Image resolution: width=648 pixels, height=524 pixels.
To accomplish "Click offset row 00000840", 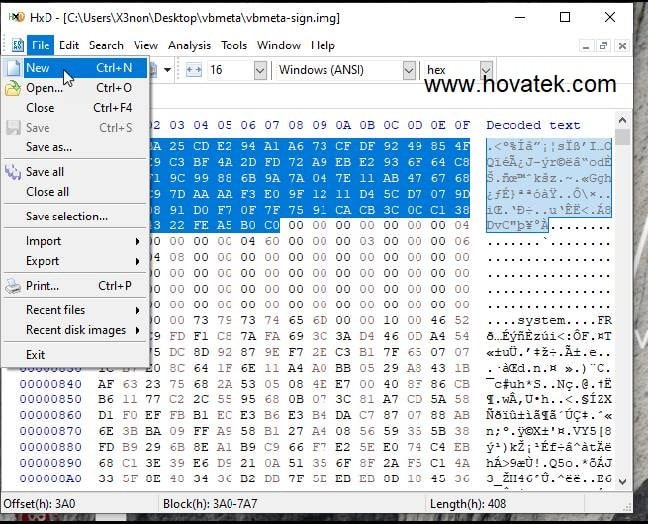I will click(50, 384).
